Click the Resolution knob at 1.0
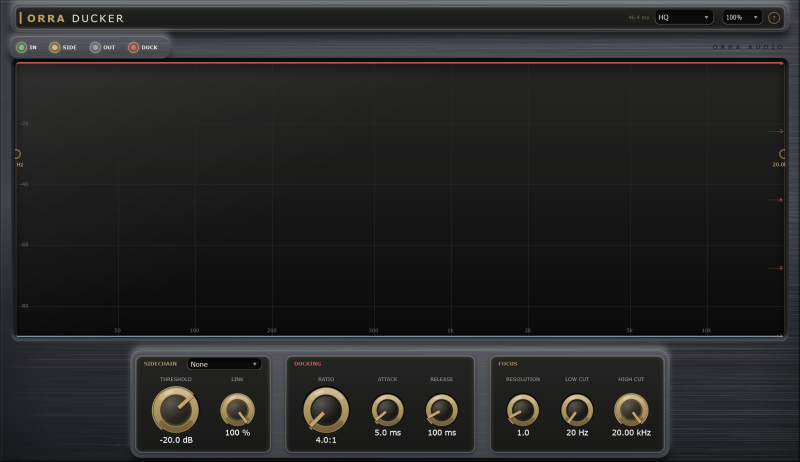This screenshot has width=800, height=462. tap(523, 410)
